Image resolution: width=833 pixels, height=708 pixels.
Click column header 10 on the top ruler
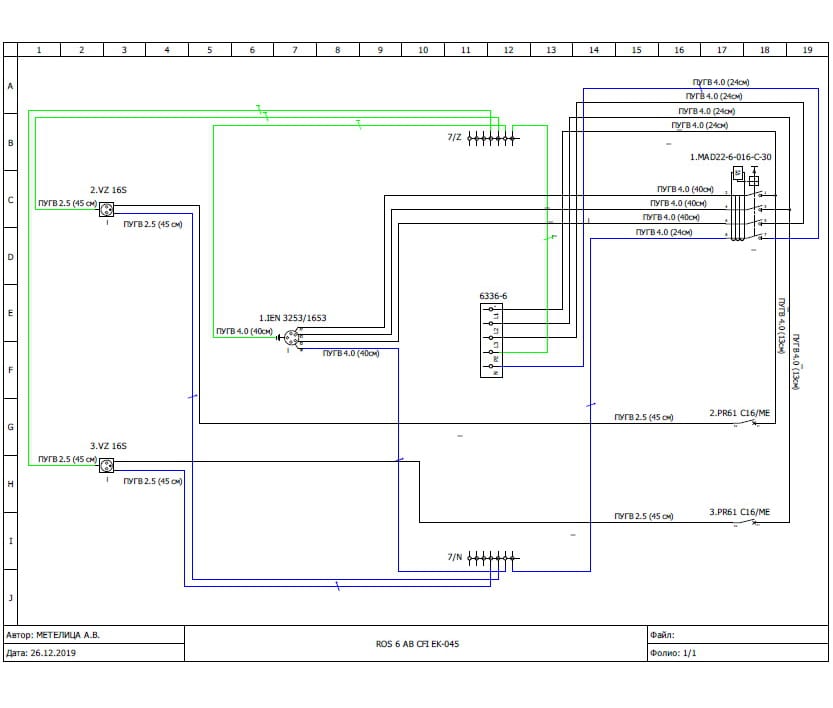[423, 49]
